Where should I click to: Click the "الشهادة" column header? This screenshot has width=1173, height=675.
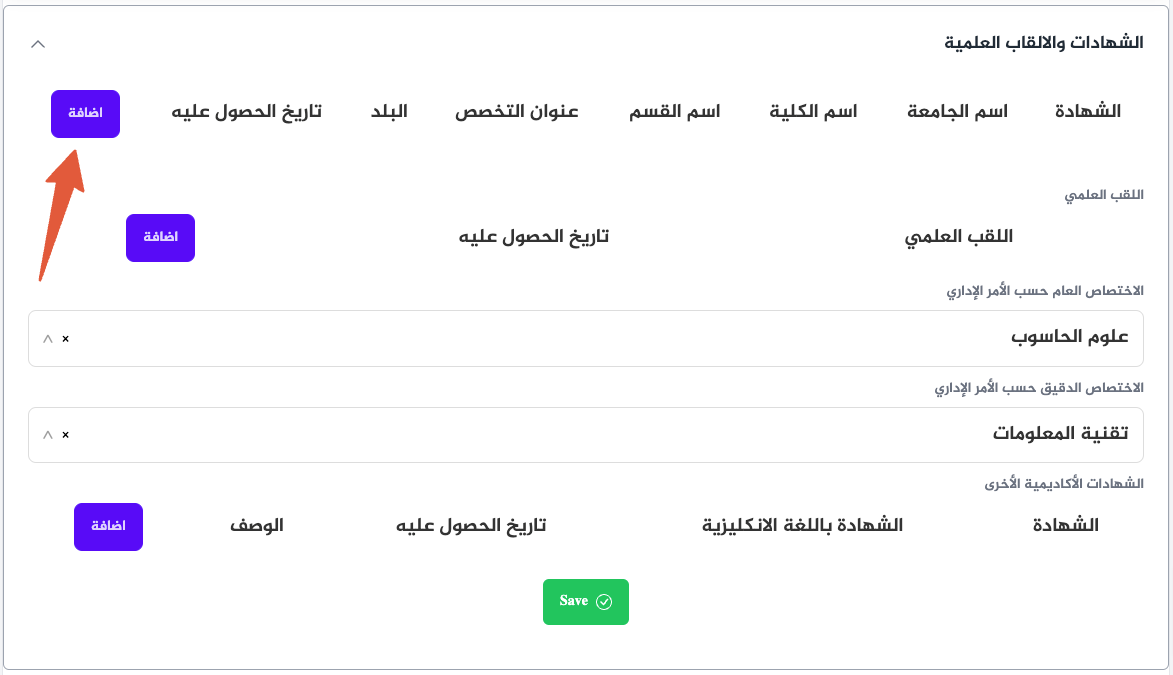[x=1087, y=111]
